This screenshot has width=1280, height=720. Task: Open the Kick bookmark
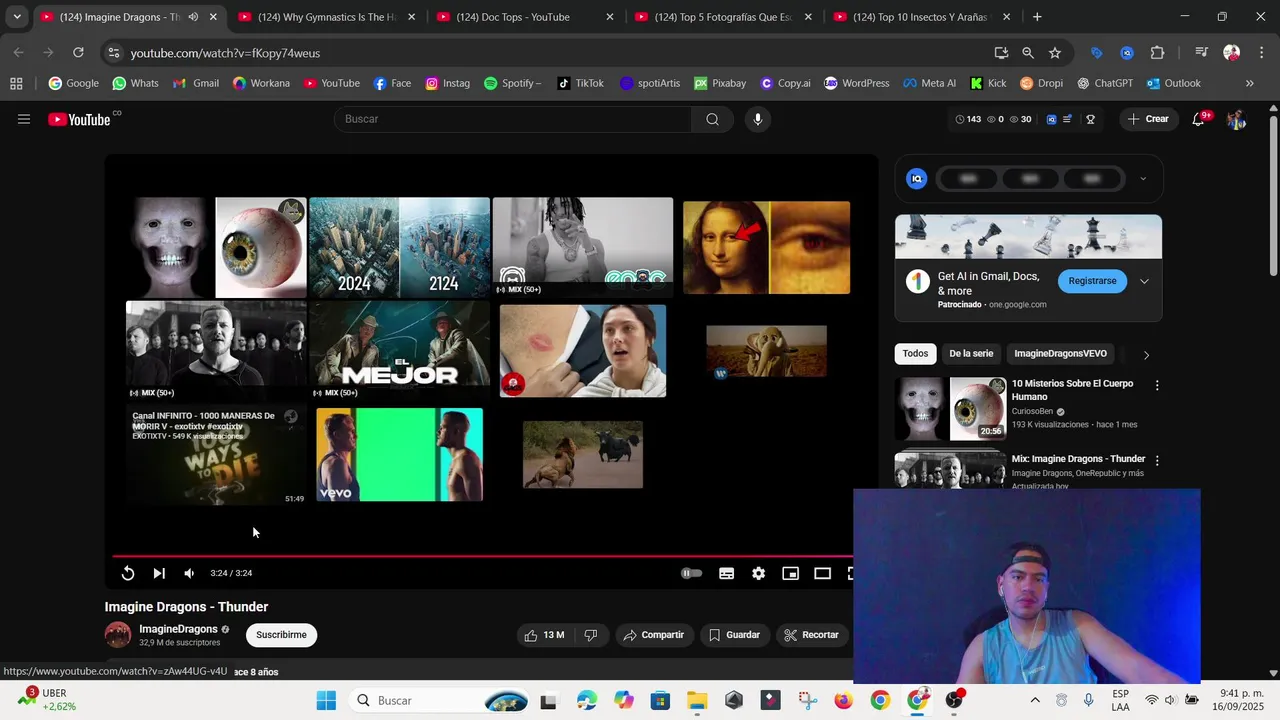[986, 84]
